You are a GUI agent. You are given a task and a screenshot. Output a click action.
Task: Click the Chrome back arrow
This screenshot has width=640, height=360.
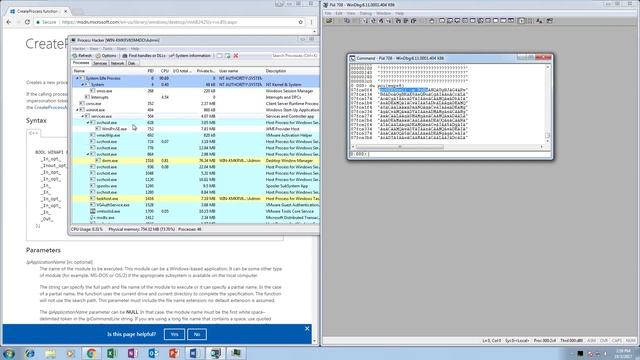[x=9, y=22]
